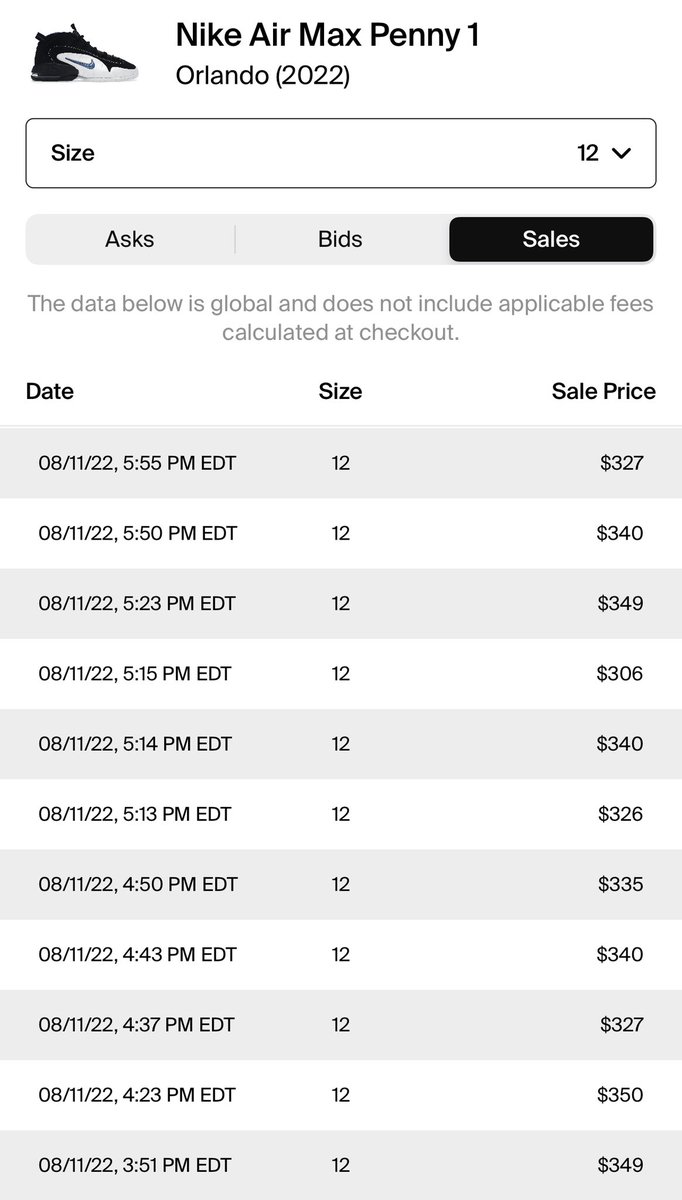Click the Nike Air Max Penny sneaker thumbnail
This screenshot has width=682, height=1200.
tap(83, 58)
